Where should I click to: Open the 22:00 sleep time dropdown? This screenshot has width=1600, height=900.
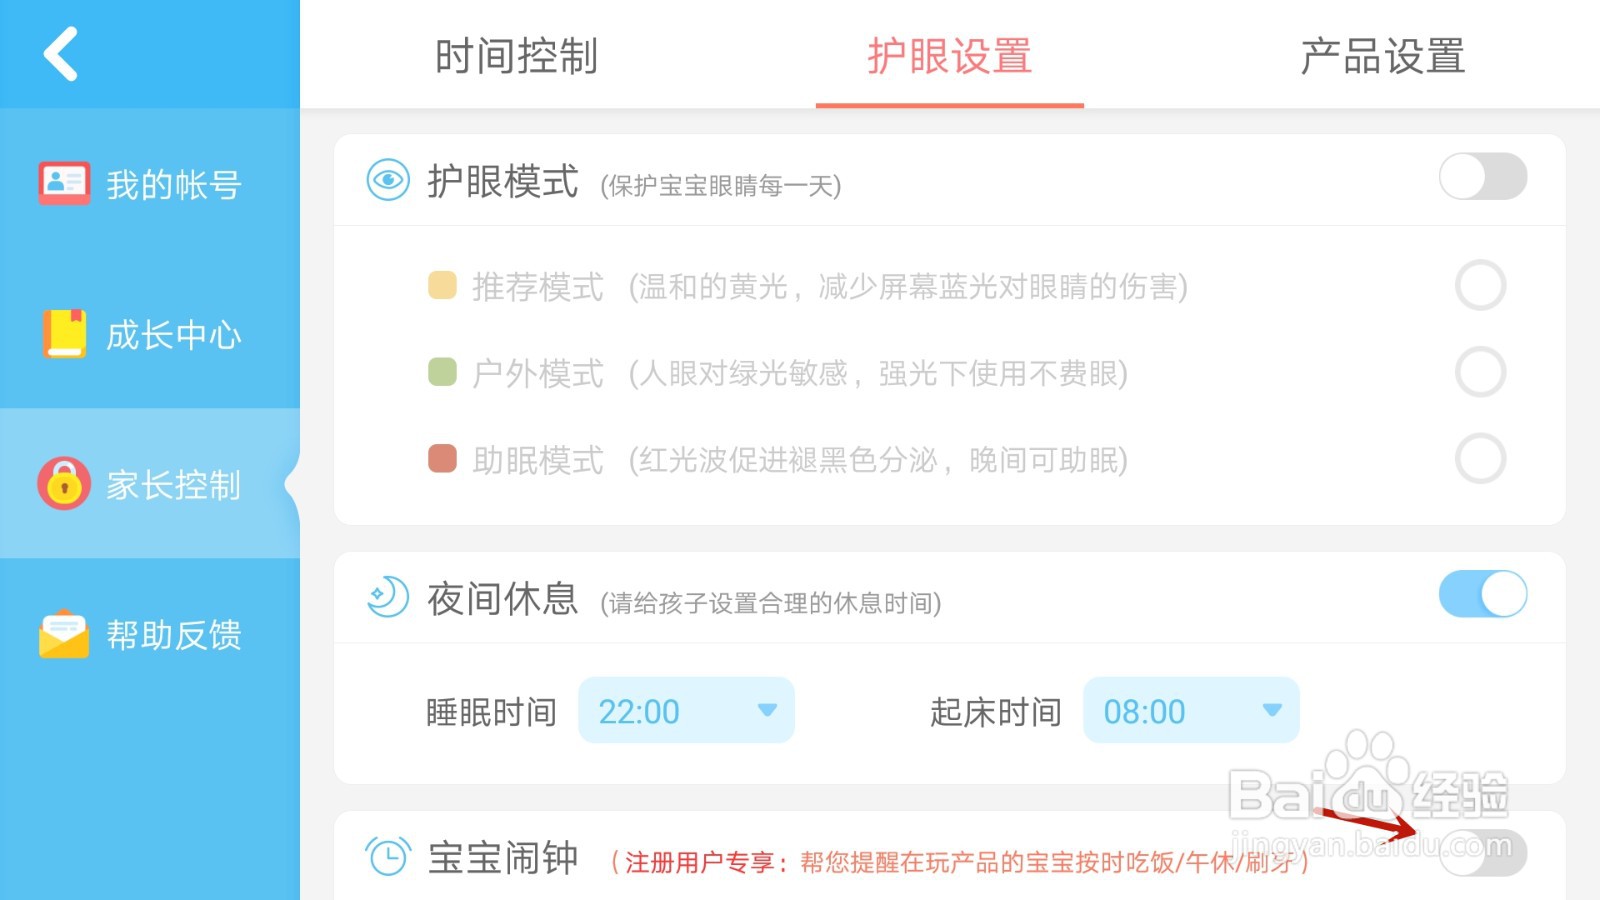[686, 711]
